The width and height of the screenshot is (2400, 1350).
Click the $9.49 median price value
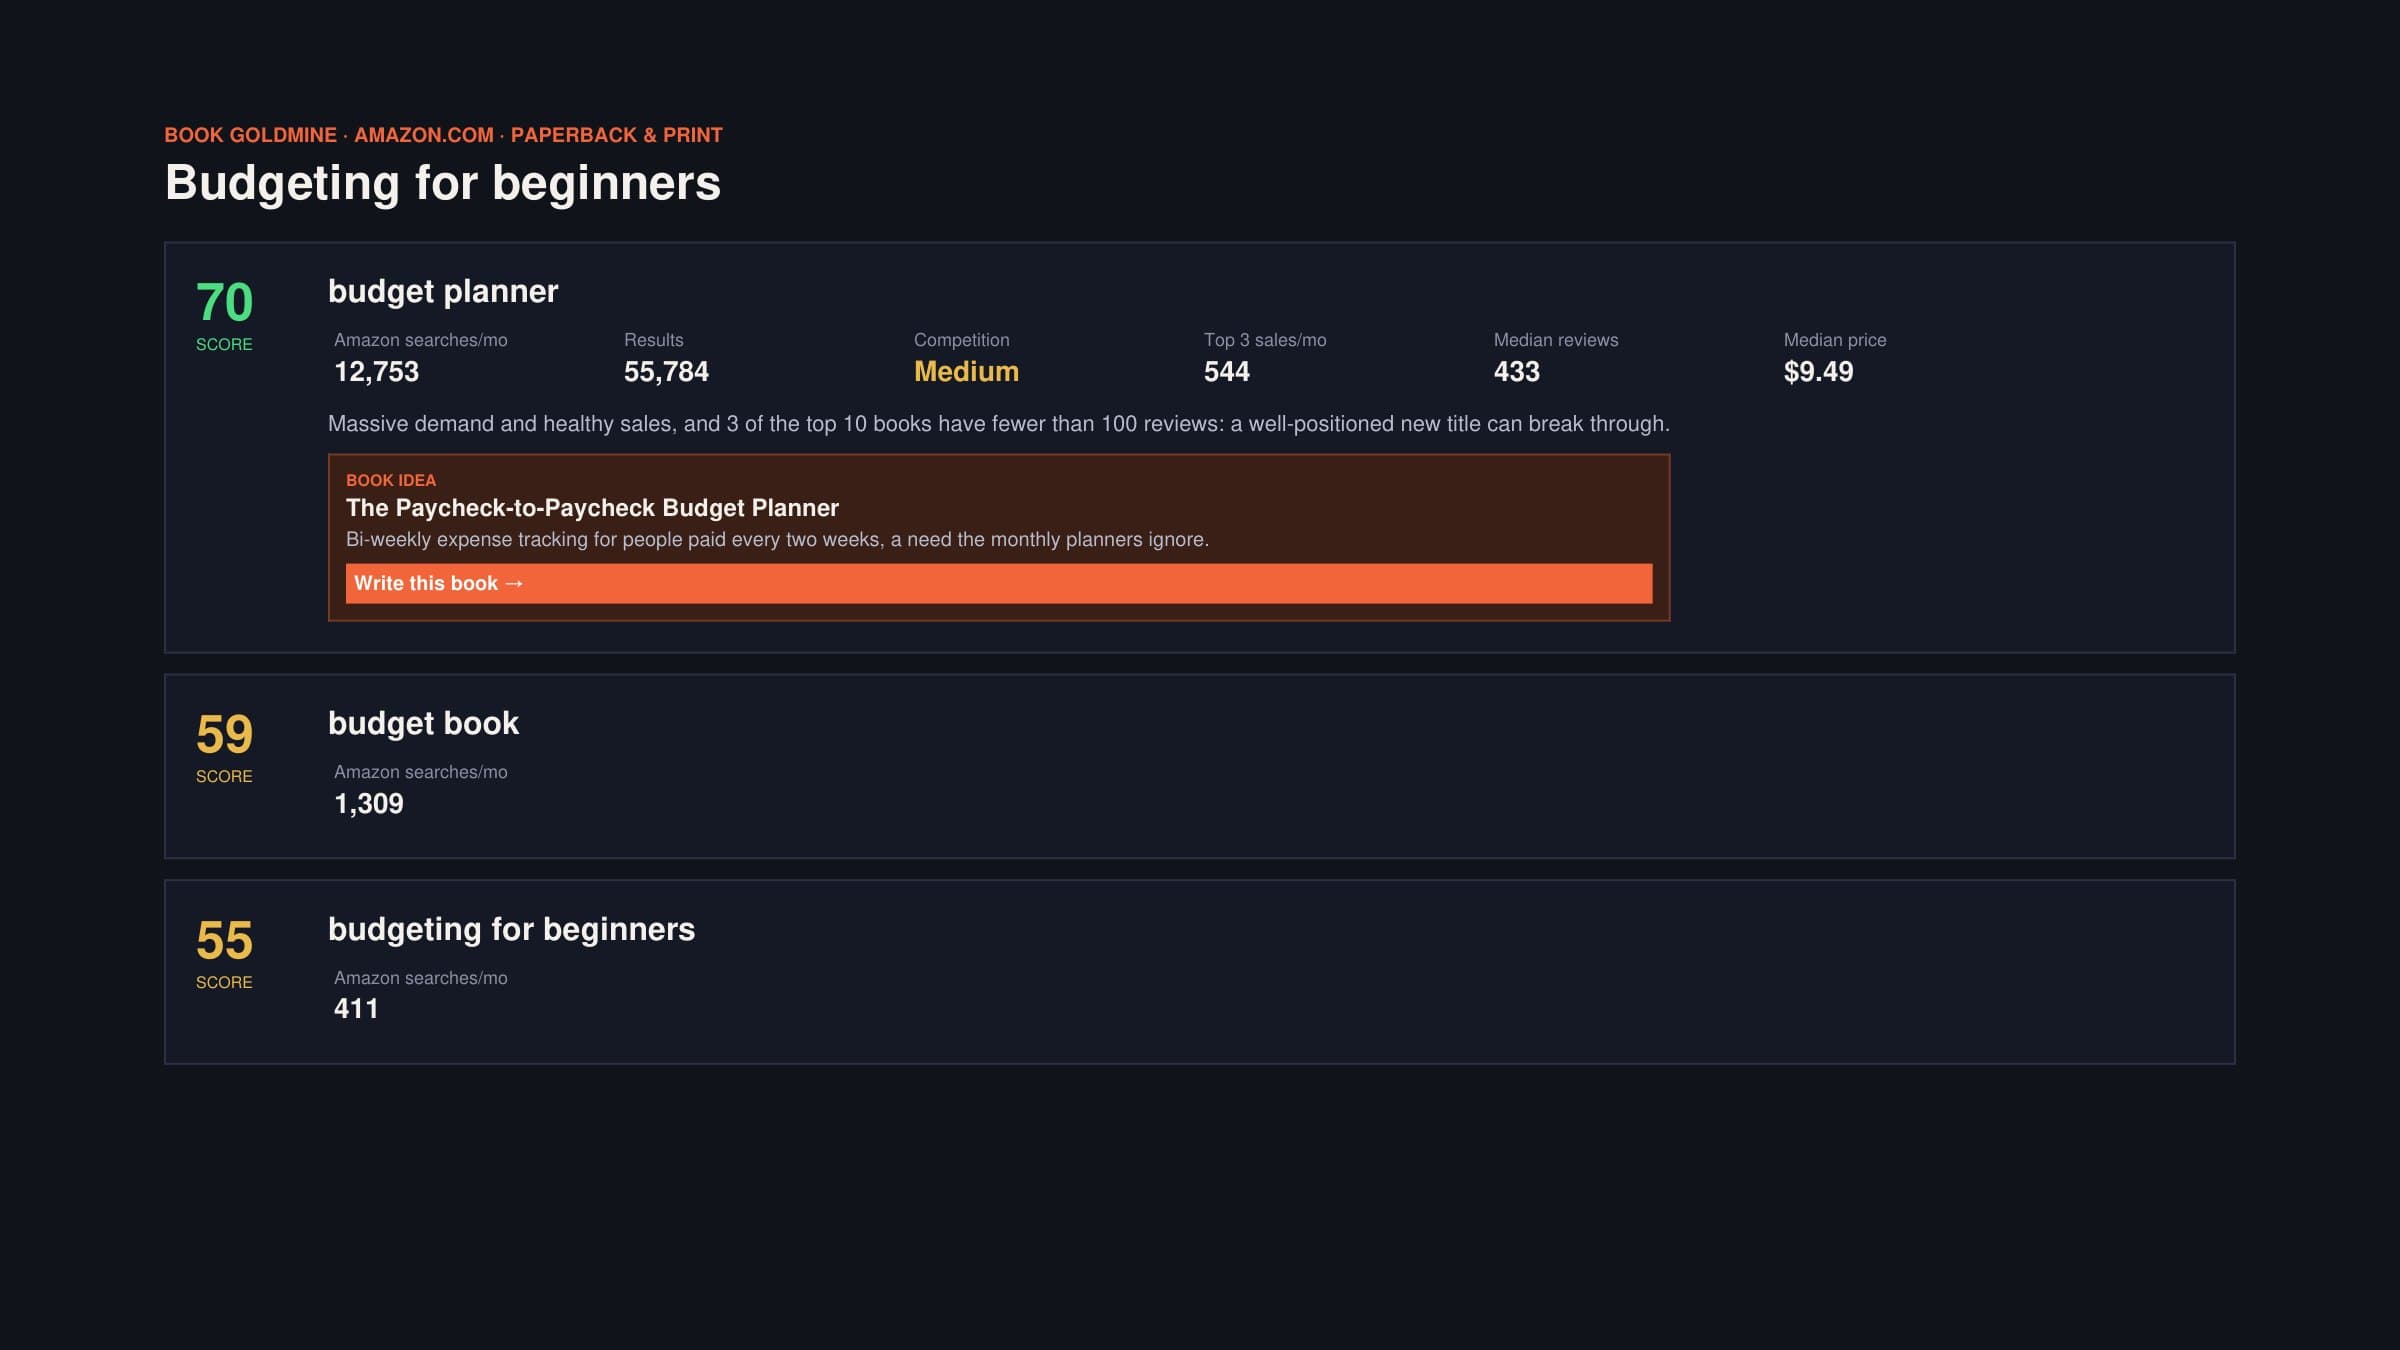coord(1818,372)
